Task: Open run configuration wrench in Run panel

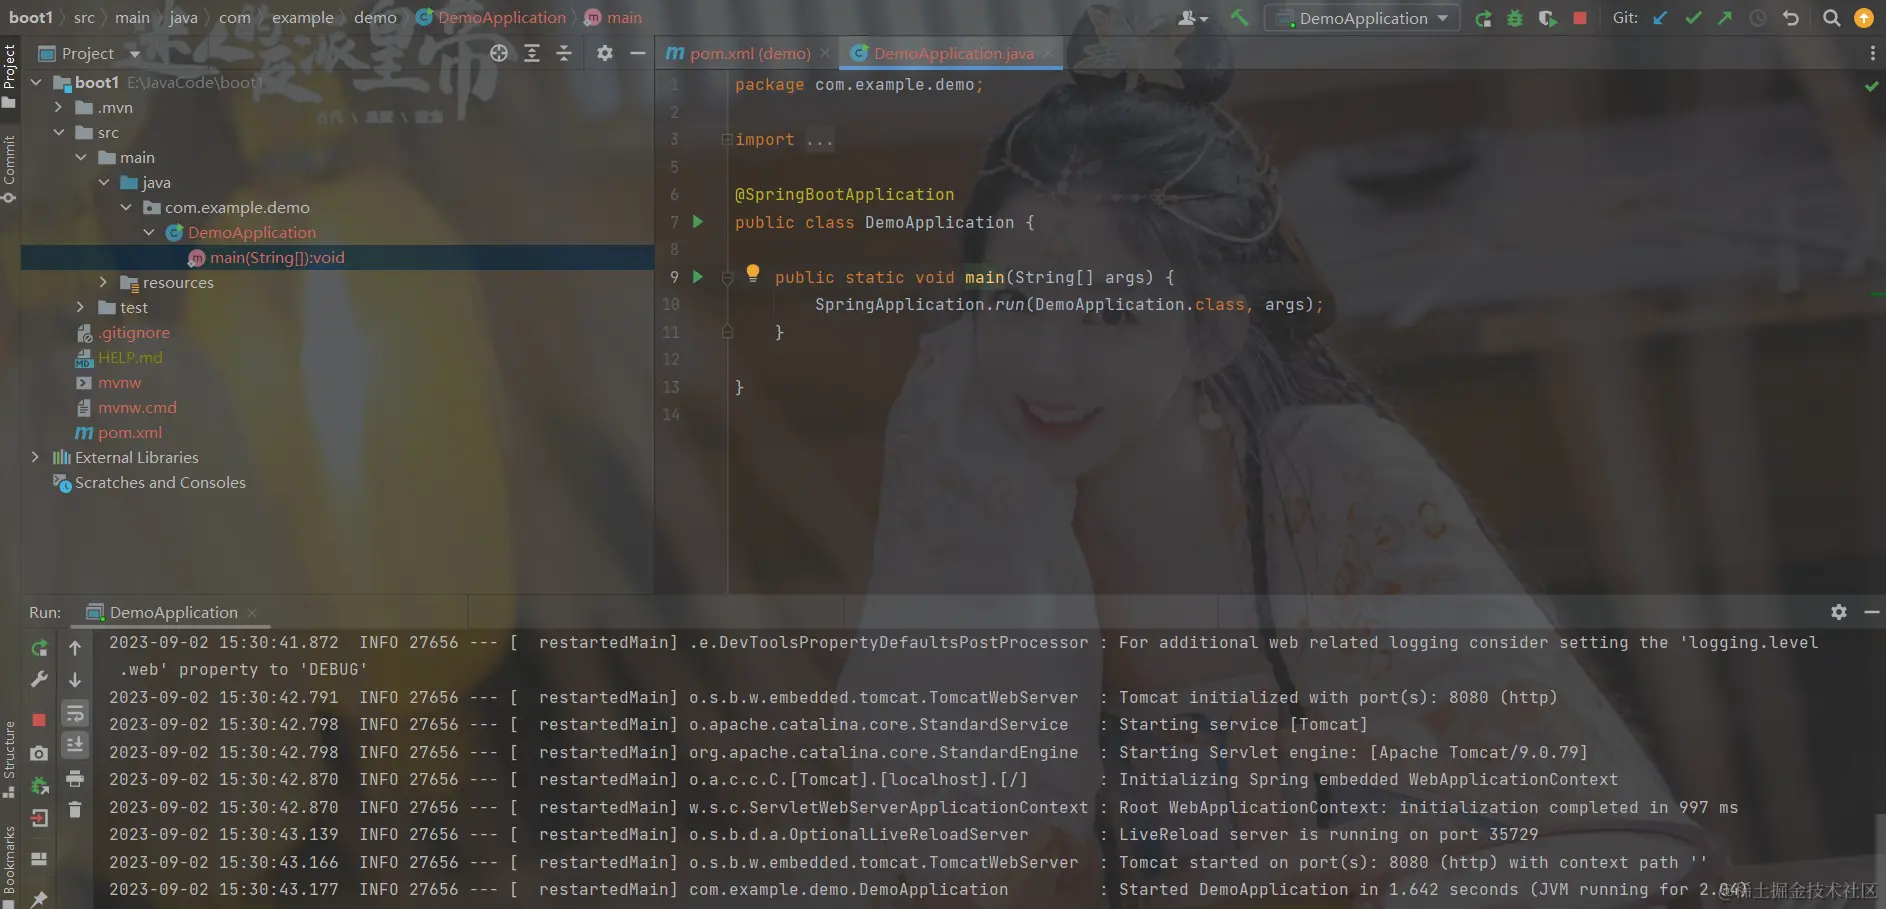Action: coord(39,680)
